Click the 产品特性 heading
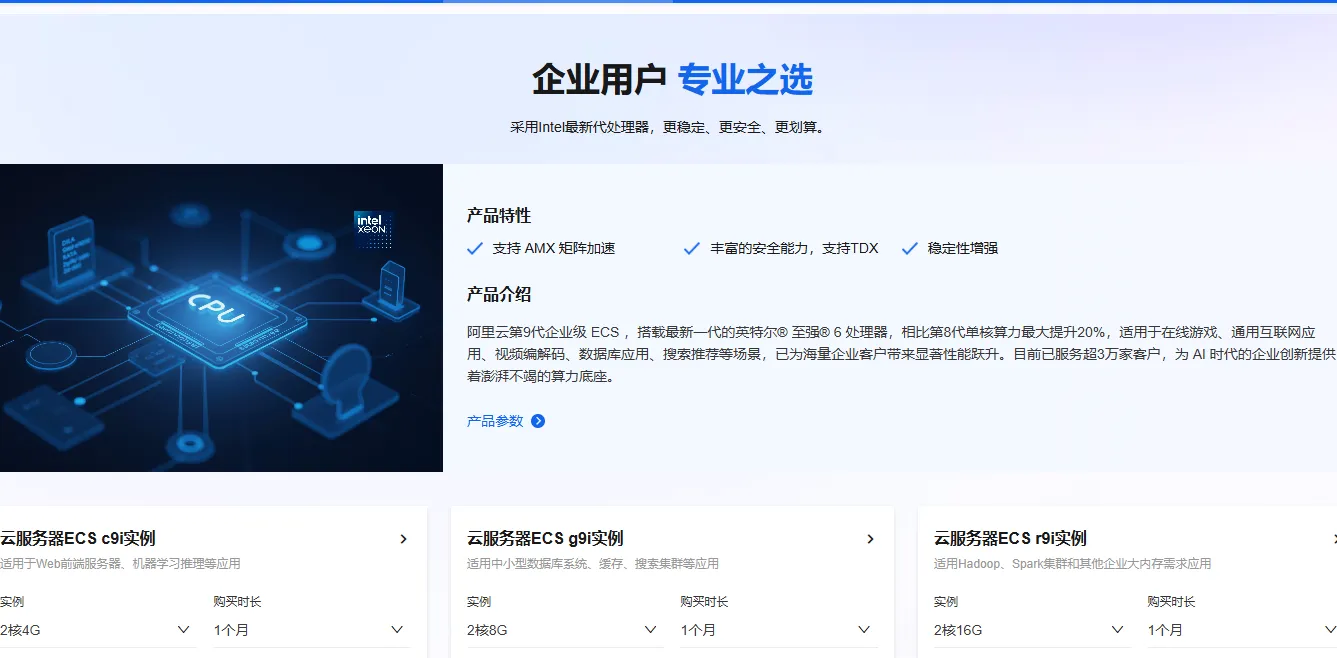This screenshot has width=1337, height=658. (499, 215)
